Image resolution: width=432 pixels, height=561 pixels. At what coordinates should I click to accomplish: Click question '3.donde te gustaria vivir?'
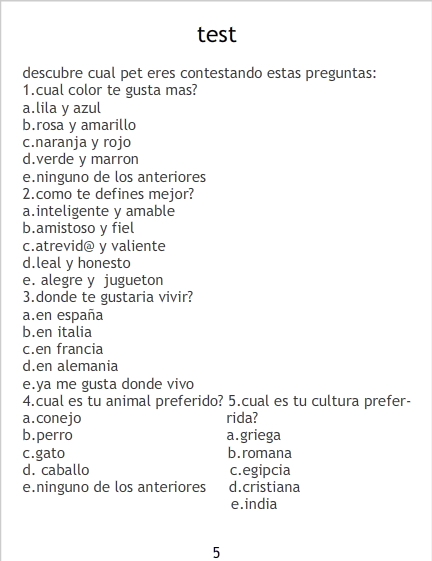pos(107,297)
